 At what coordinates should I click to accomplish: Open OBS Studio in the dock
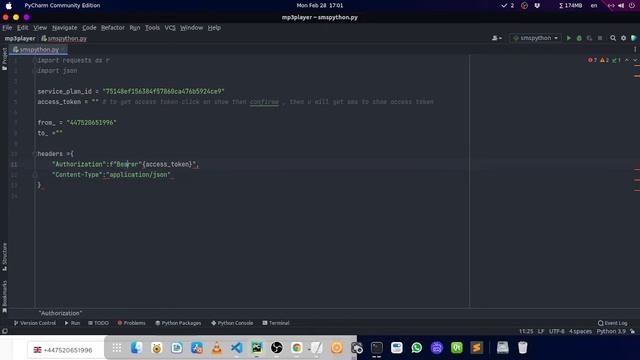click(x=276, y=348)
